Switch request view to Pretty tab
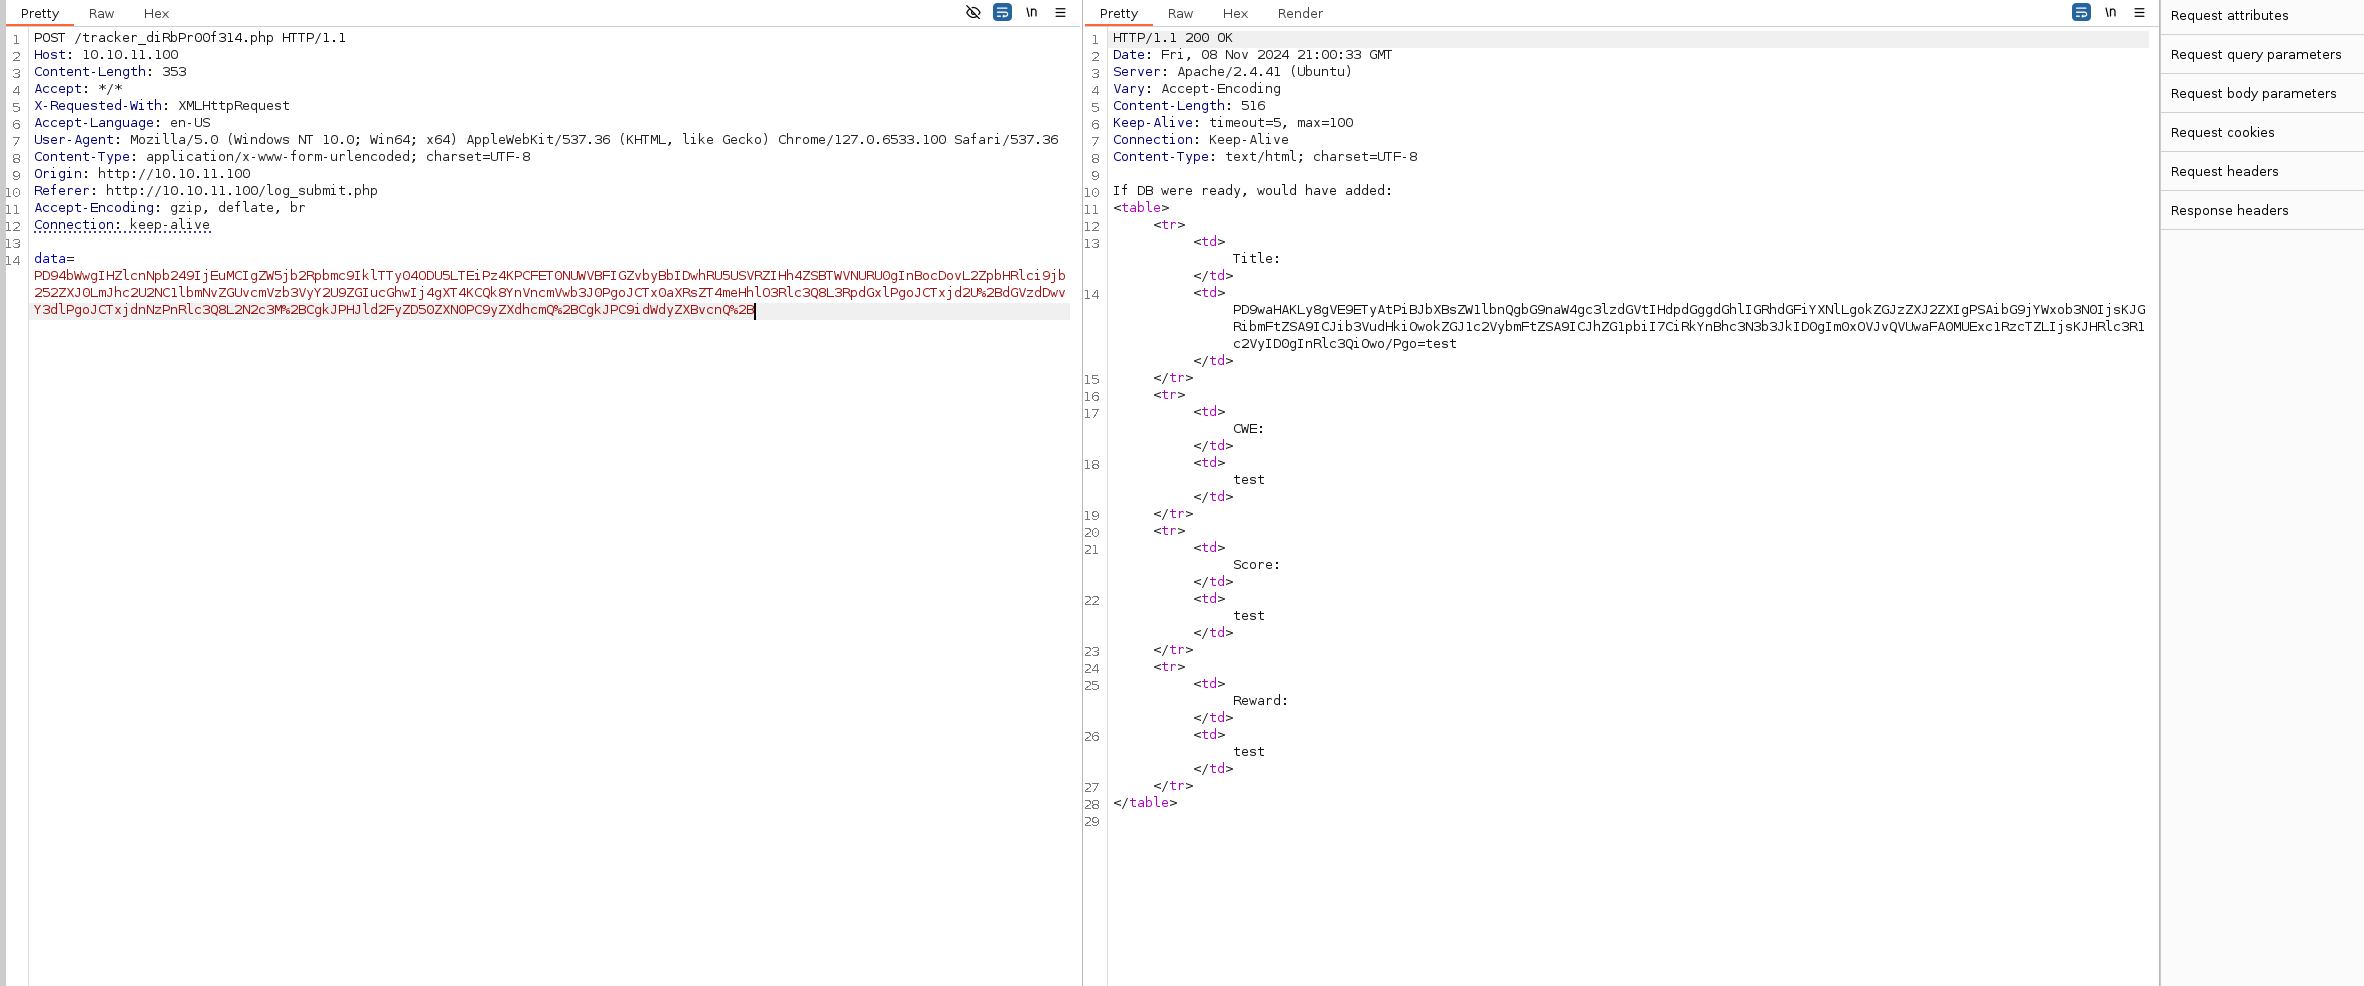 pyautogui.click(x=40, y=13)
